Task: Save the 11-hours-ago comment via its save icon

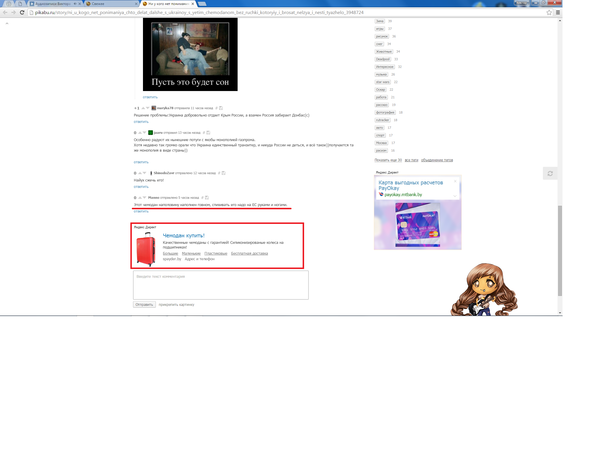Action: click(221, 108)
